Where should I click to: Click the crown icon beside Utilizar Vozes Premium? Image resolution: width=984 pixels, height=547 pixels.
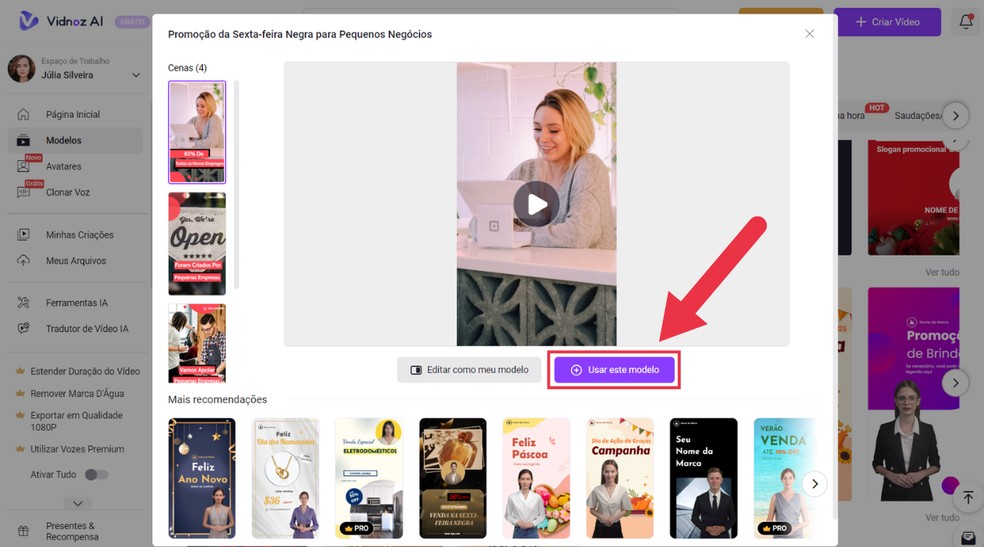pyautogui.click(x=20, y=449)
